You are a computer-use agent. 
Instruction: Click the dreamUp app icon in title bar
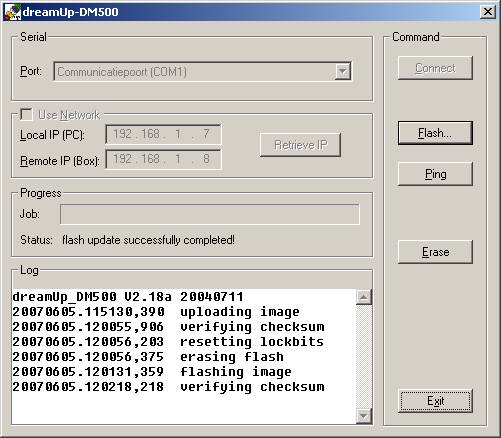pos(13,12)
